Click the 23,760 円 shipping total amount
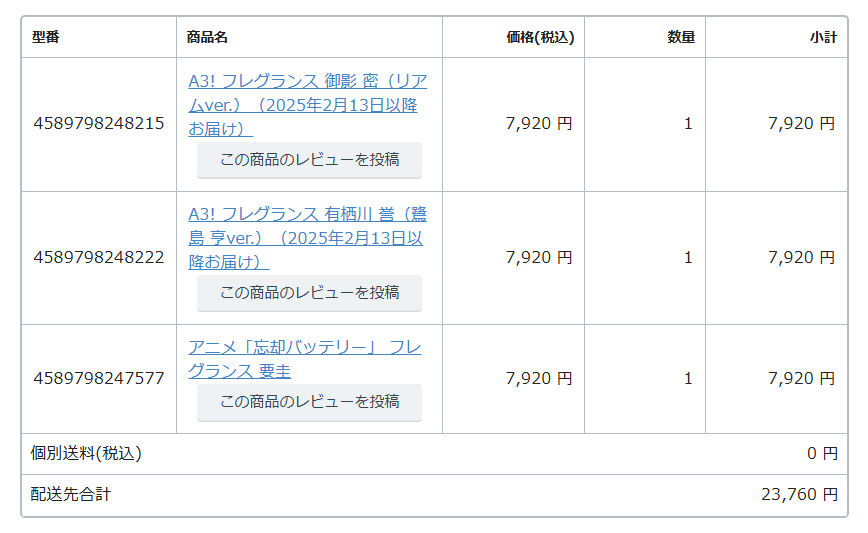 pyautogui.click(x=799, y=494)
